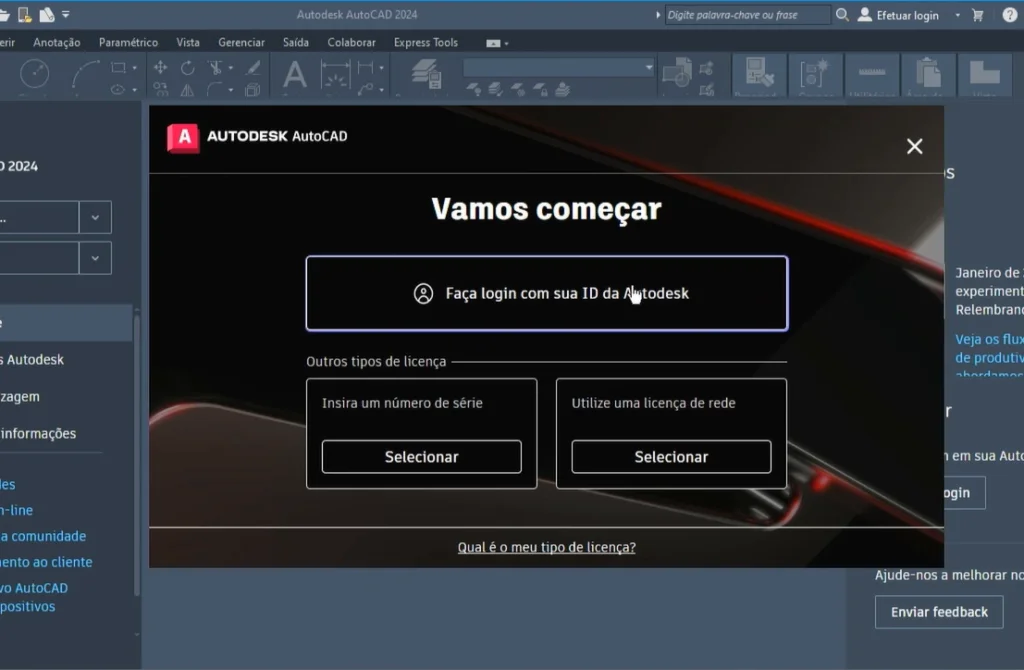Open the Colaborar ribbon tab

tap(351, 42)
